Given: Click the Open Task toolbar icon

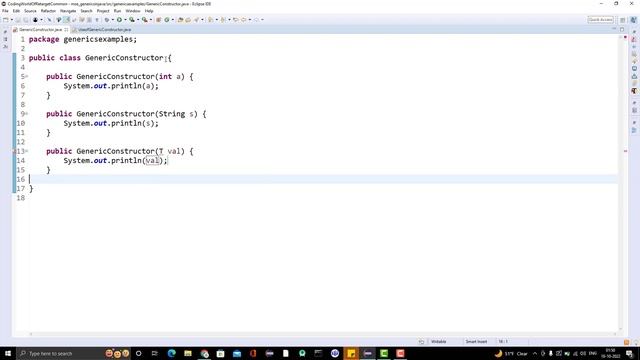Looking at the screenshot, I should pyautogui.click(x=188, y=20).
